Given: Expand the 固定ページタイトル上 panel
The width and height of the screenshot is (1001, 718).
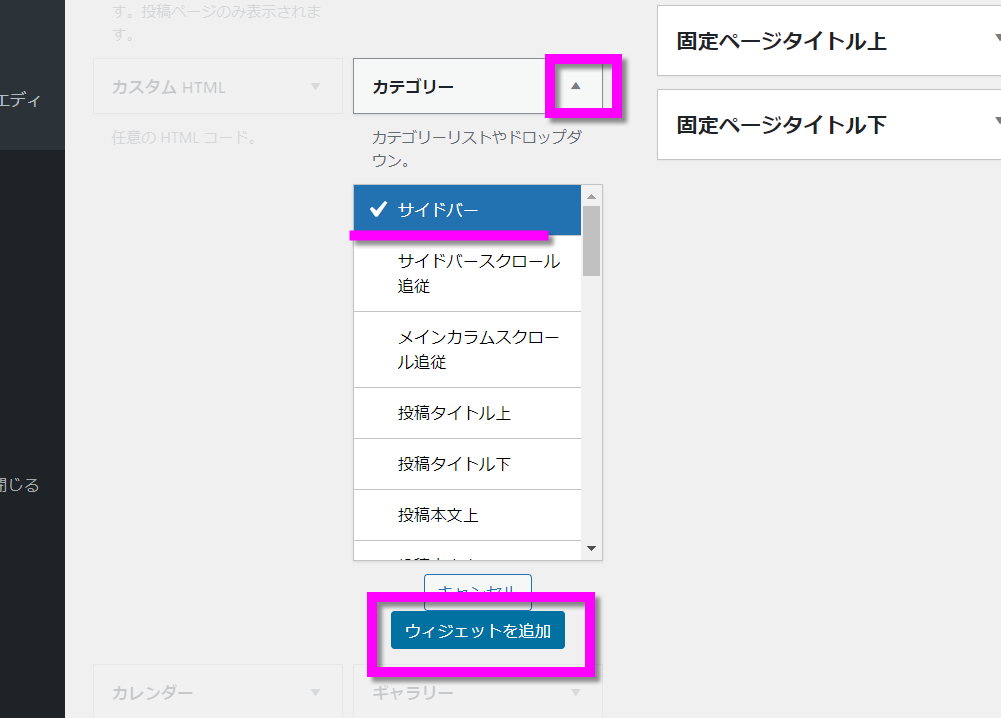Looking at the screenshot, I should tap(995, 41).
